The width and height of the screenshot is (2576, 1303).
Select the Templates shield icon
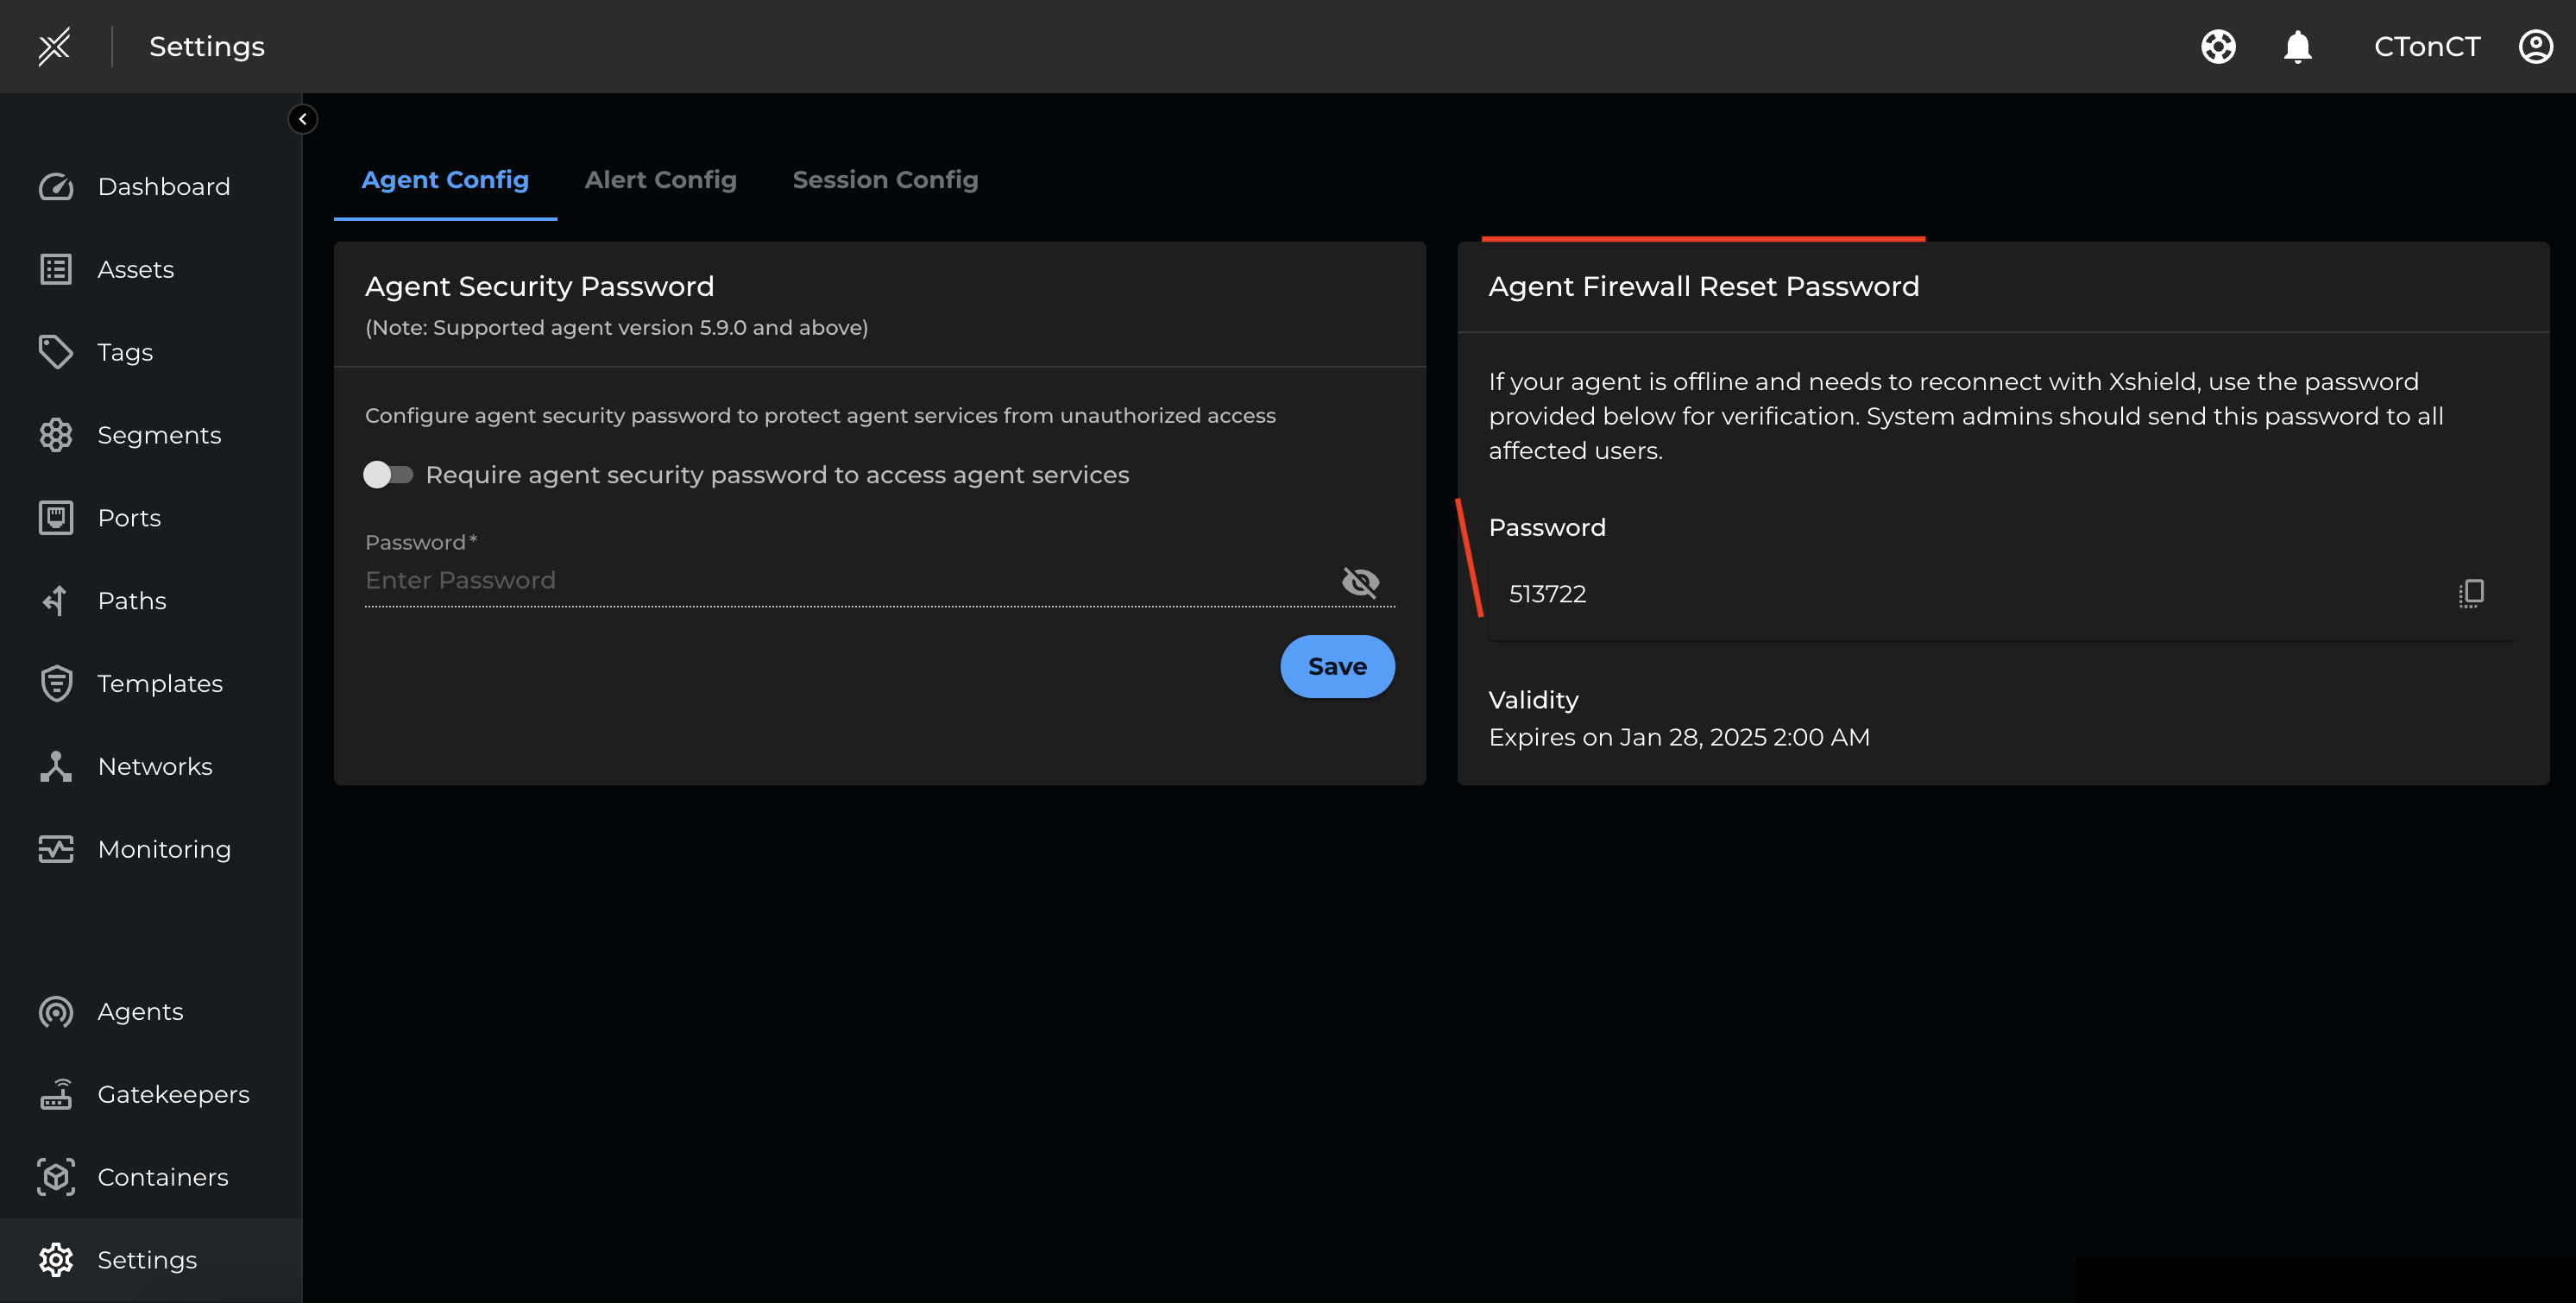(56, 683)
